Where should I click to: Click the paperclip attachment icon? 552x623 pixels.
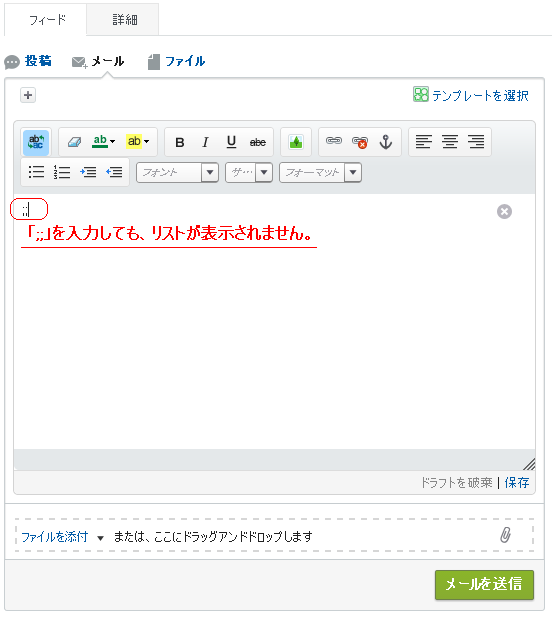pyautogui.click(x=505, y=535)
